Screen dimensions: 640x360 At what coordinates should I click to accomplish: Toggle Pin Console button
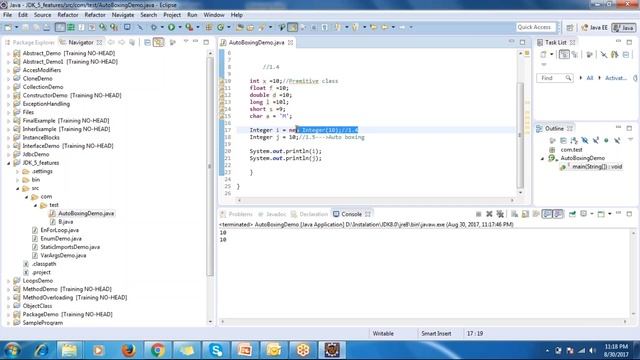pos(572,214)
